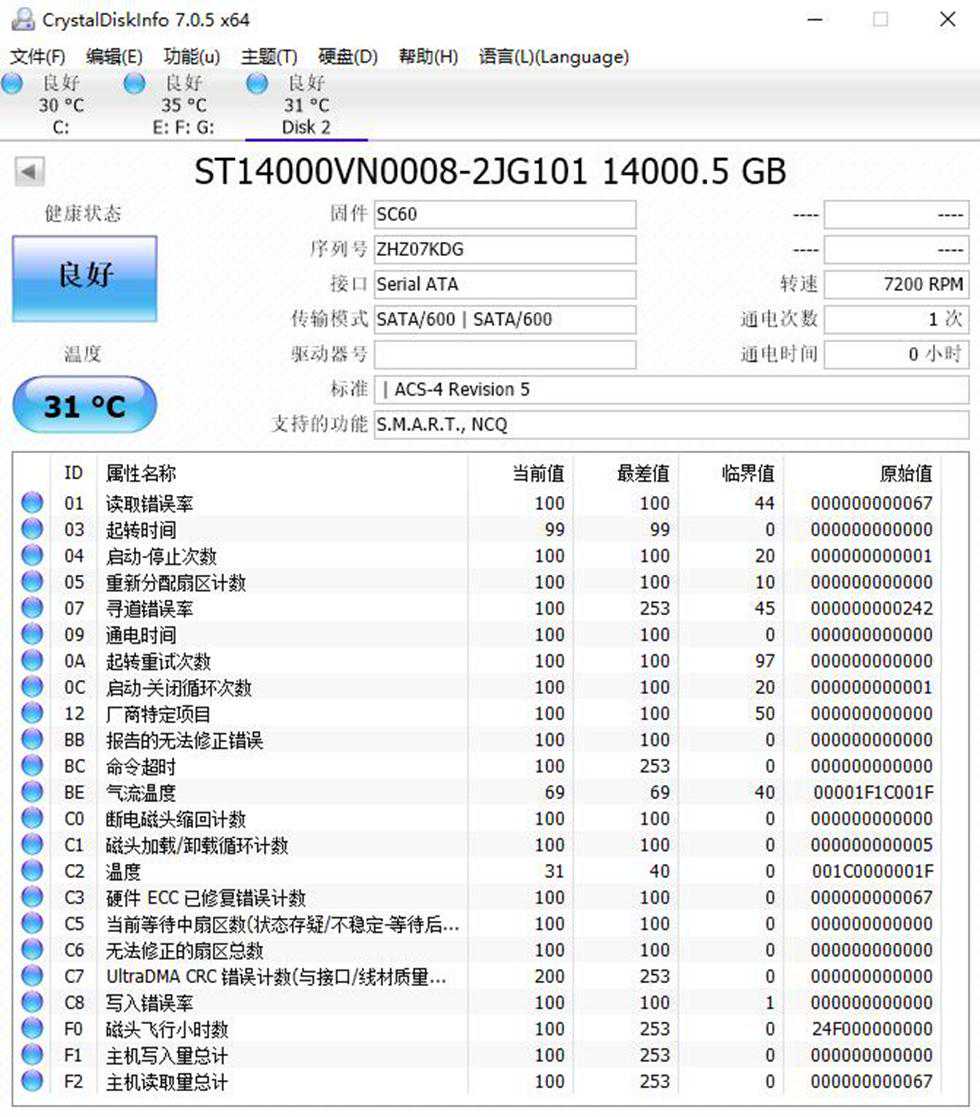The width and height of the screenshot is (980, 1117).
Task: Open the 硬盘(D) menu
Action: [348, 57]
